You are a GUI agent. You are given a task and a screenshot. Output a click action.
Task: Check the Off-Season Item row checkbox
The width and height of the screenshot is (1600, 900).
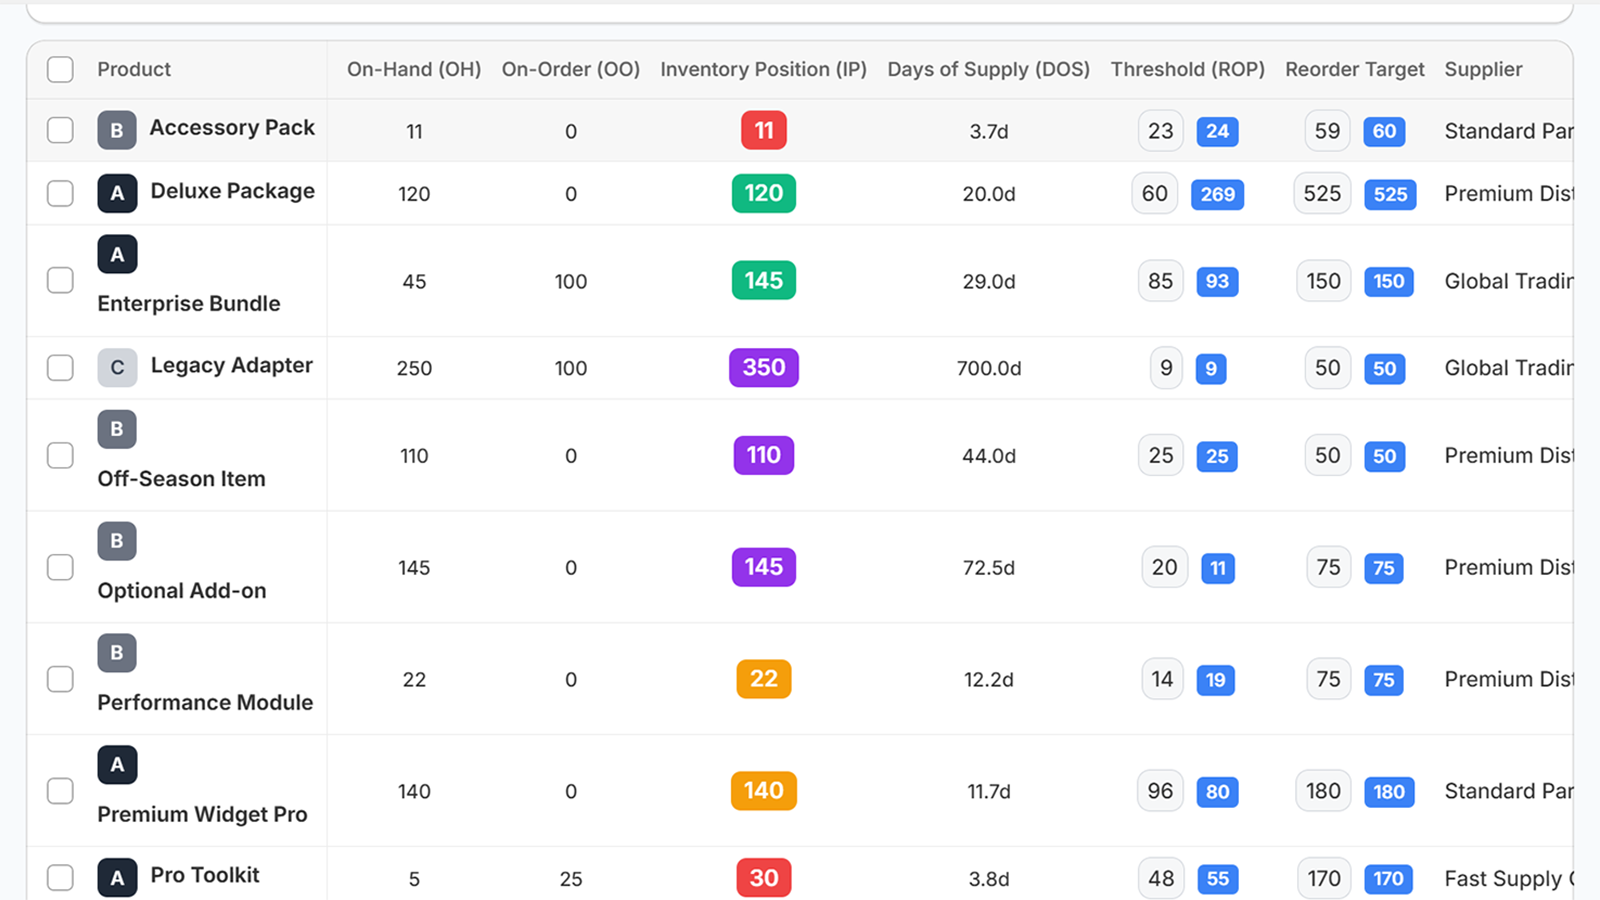(x=60, y=455)
